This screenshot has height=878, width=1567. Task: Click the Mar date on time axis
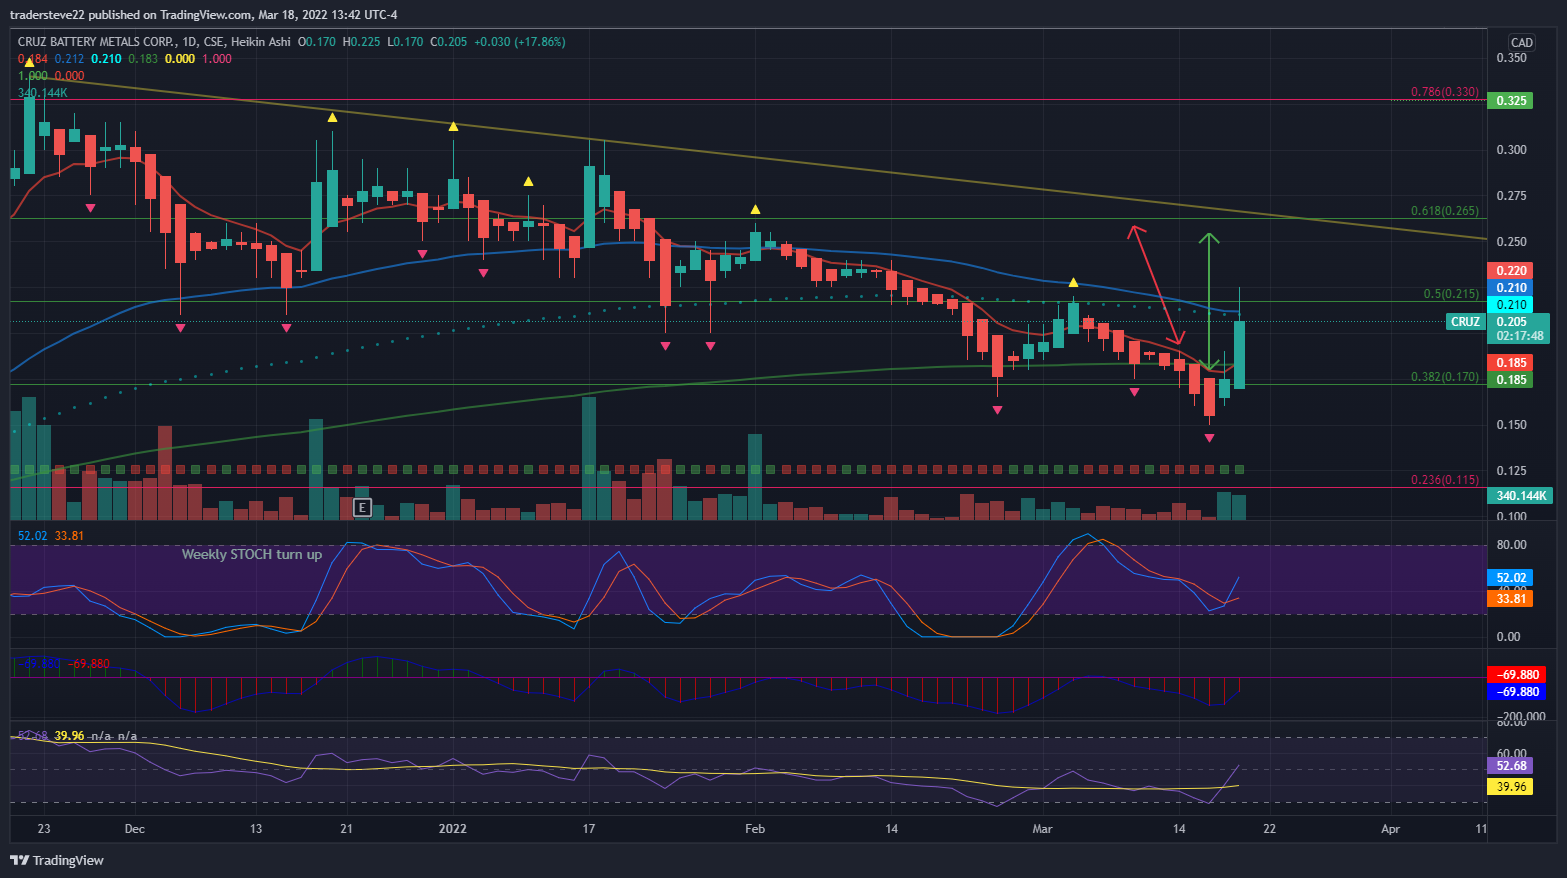(1043, 829)
